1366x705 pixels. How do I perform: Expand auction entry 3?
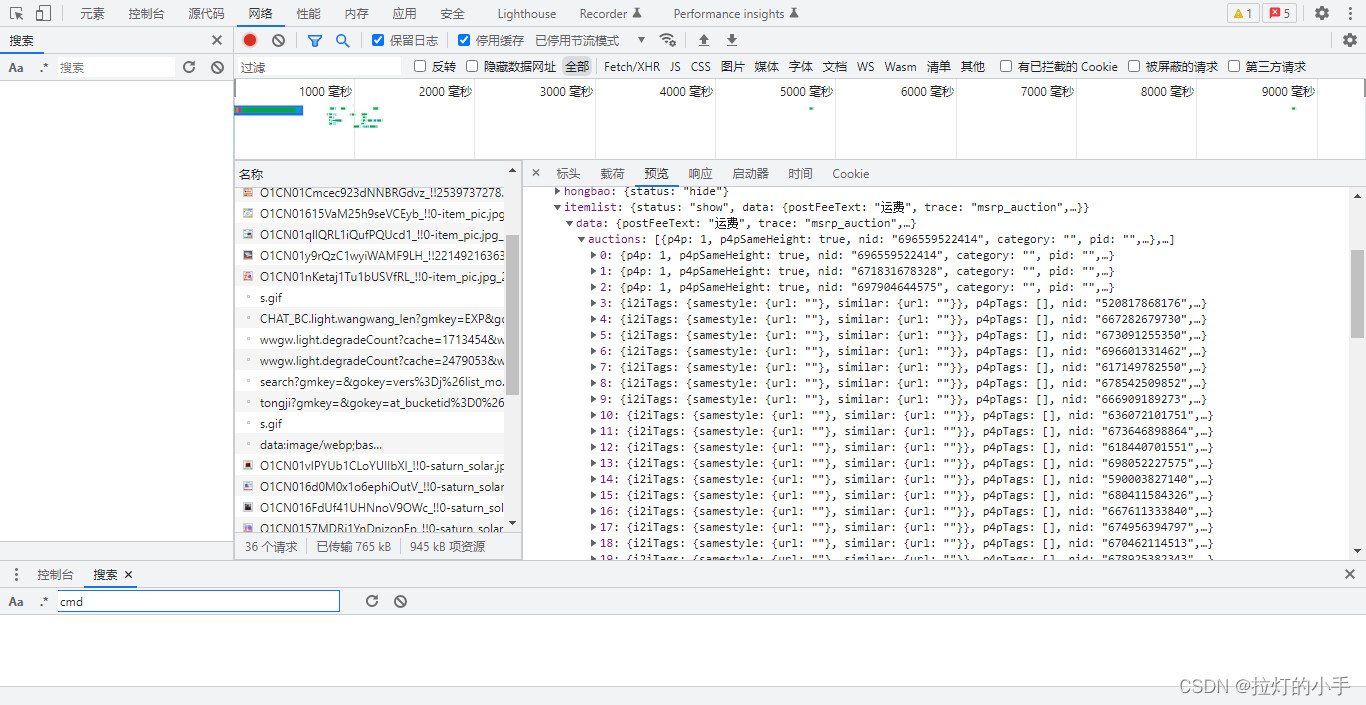[x=594, y=303]
